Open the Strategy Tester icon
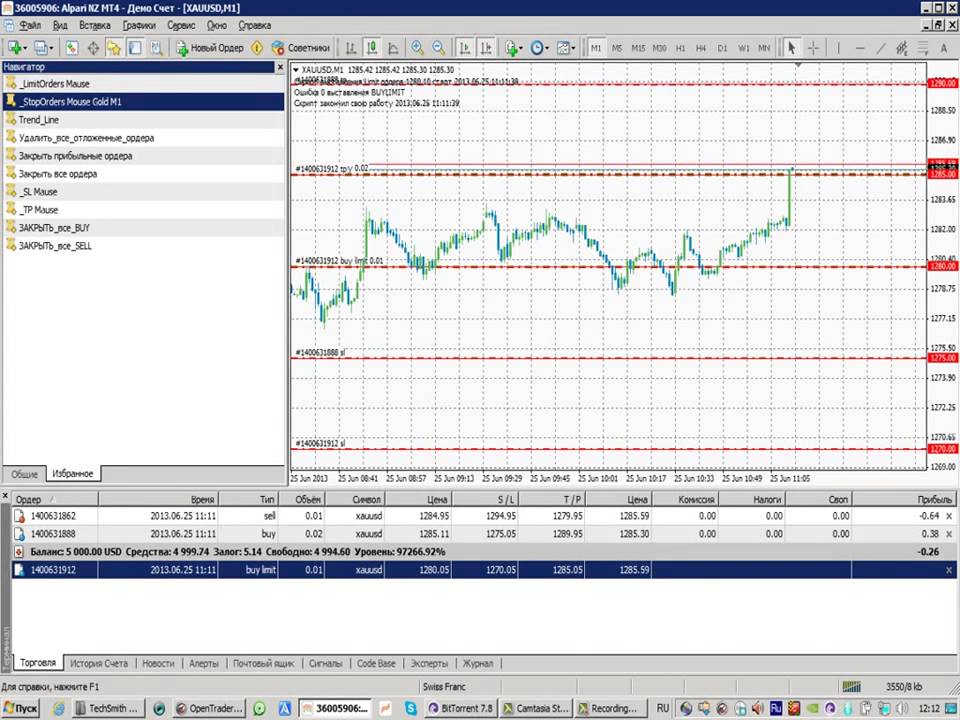Screen dimensions: 960x720 pos(156,48)
